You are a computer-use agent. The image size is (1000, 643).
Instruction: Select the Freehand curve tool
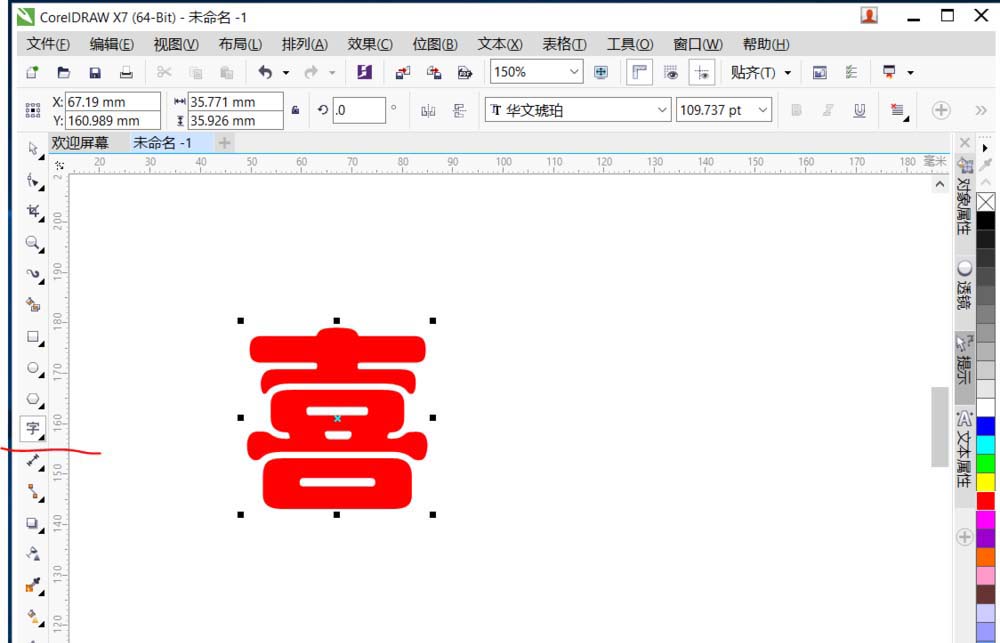coord(33,274)
